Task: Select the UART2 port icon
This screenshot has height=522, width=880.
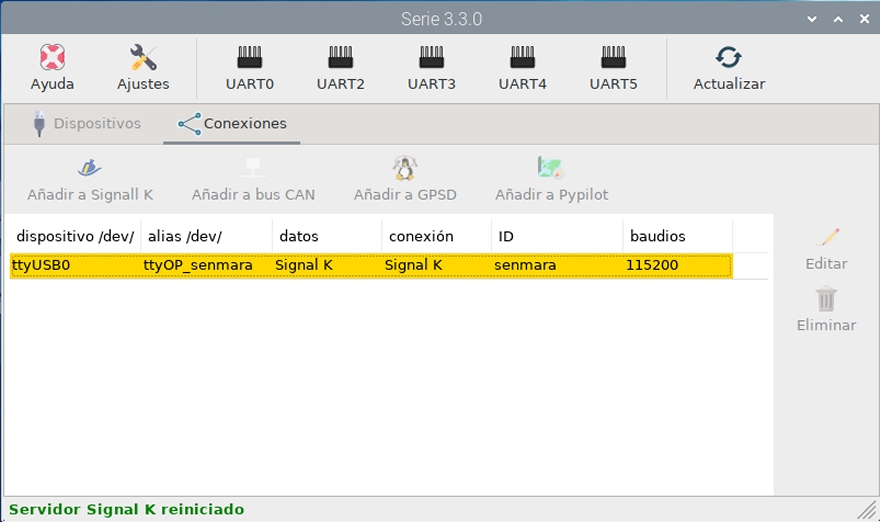Action: [340, 56]
